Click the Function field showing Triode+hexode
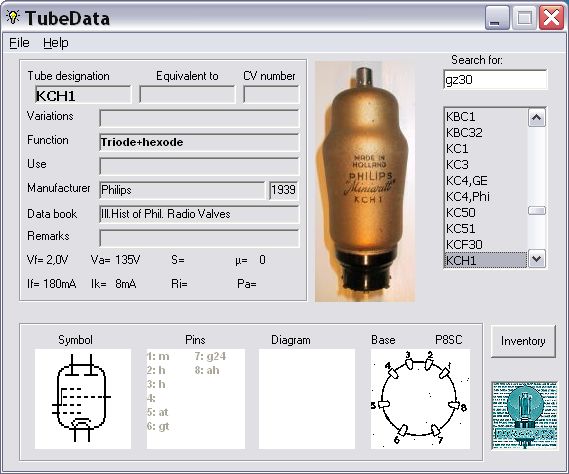The image size is (569, 474). (199, 142)
